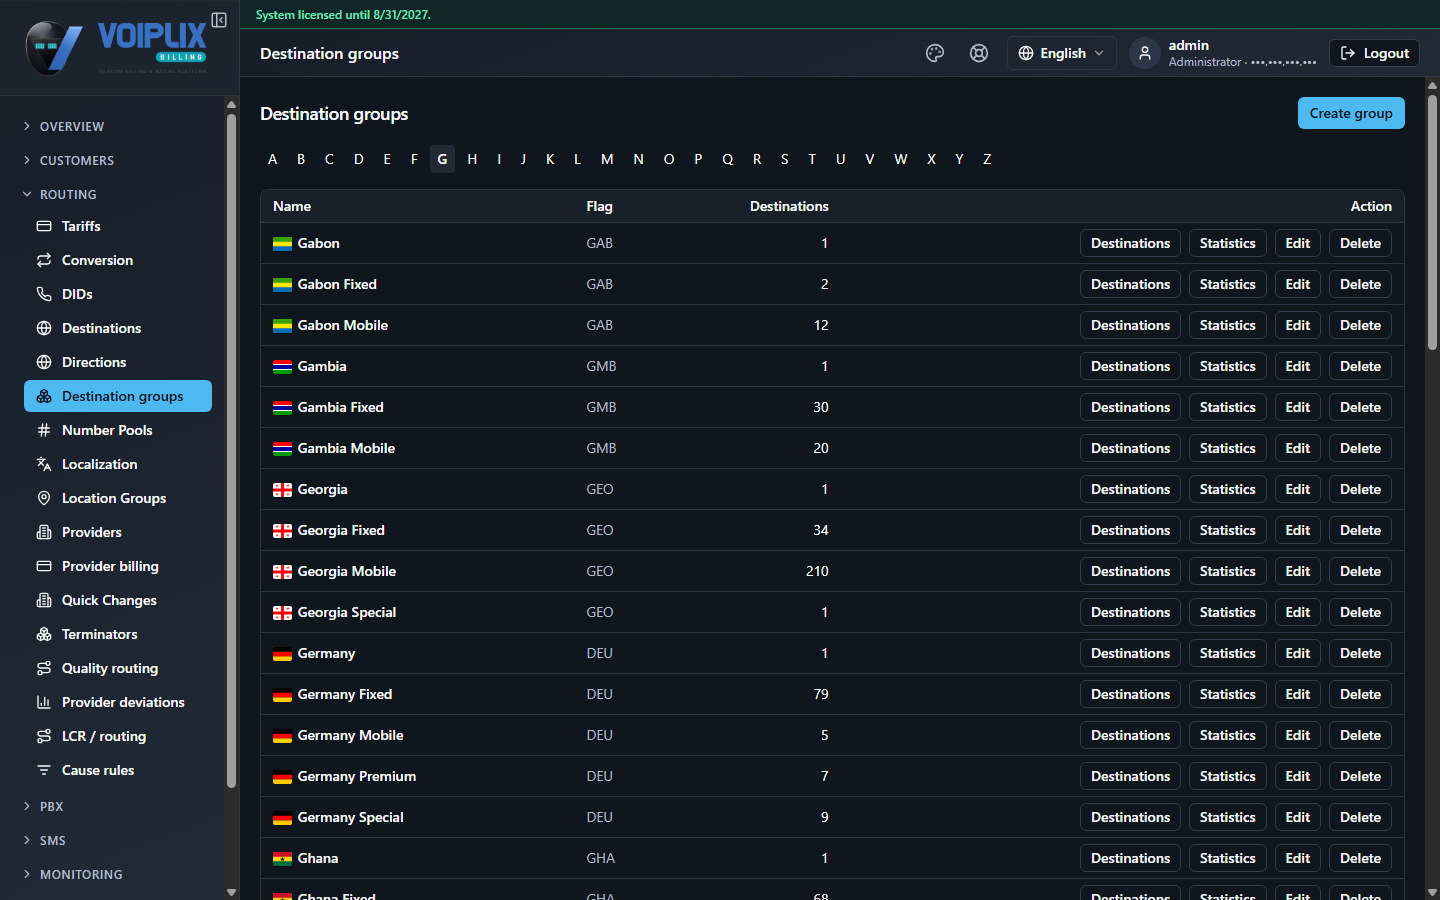Open LCR / routing in the sidebar
Screen dimensions: 1440x900
(118, 736)
